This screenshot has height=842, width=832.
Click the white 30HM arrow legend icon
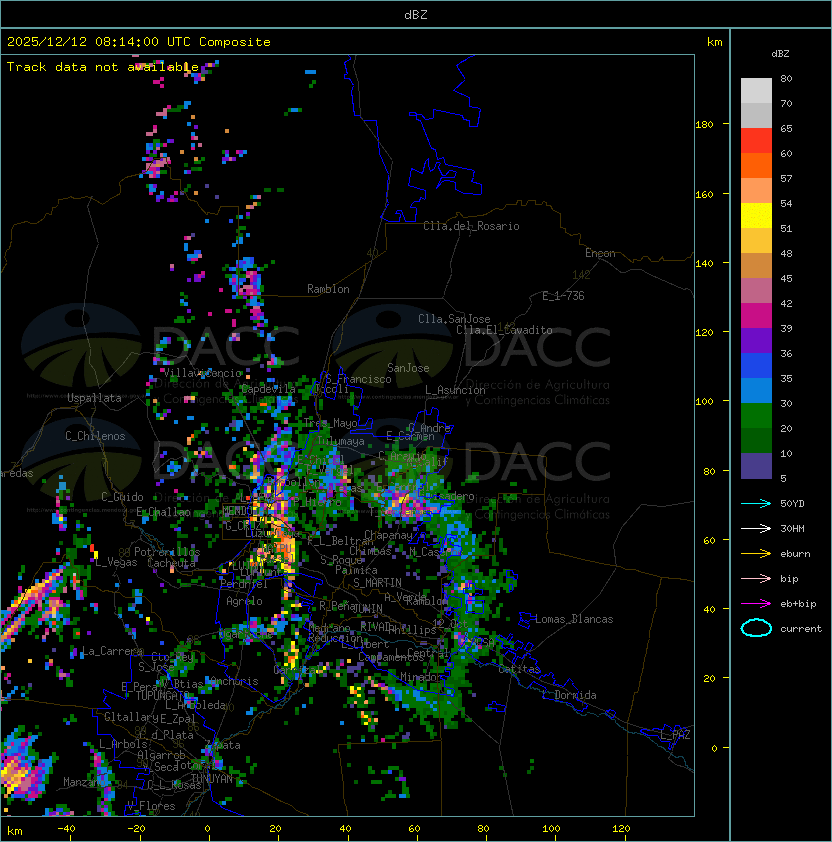tap(756, 528)
